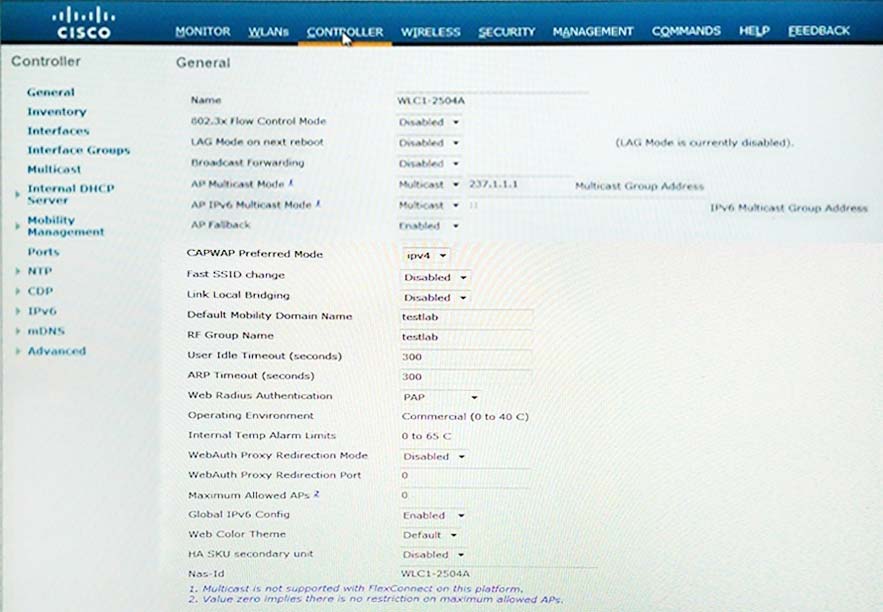Switch to the WLANs menu

point(269,32)
